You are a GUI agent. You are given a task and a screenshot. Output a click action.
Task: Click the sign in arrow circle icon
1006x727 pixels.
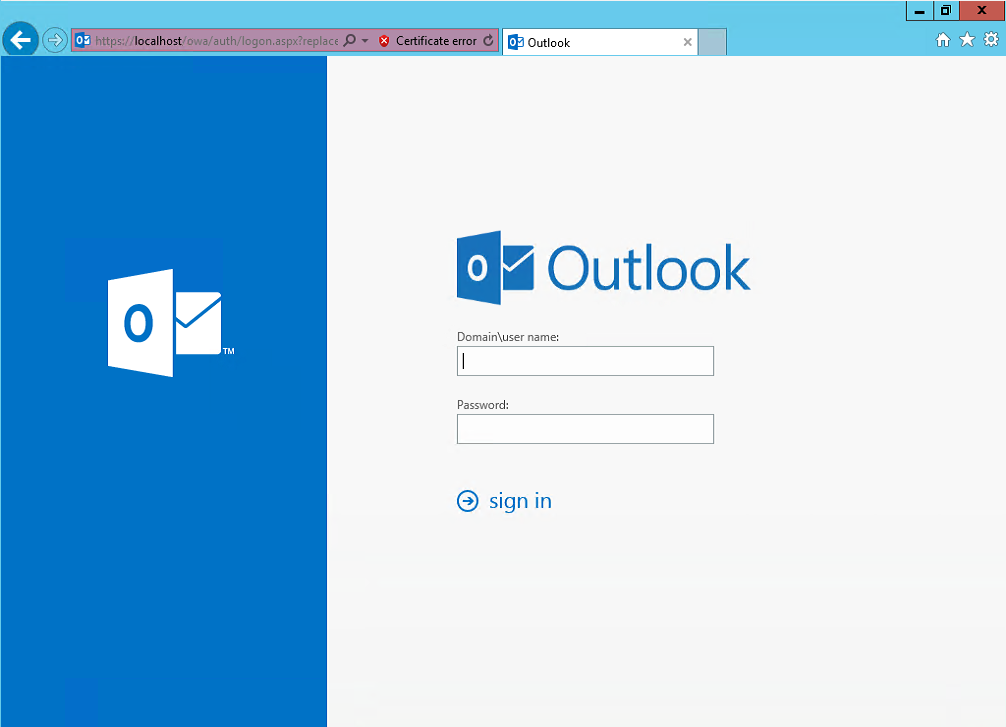(468, 500)
